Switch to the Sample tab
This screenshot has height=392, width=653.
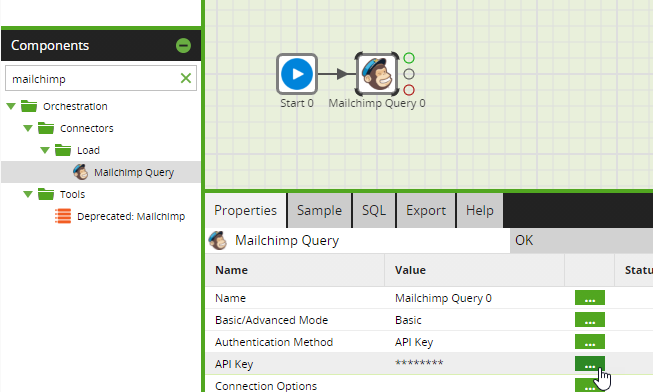click(x=319, y=210)
